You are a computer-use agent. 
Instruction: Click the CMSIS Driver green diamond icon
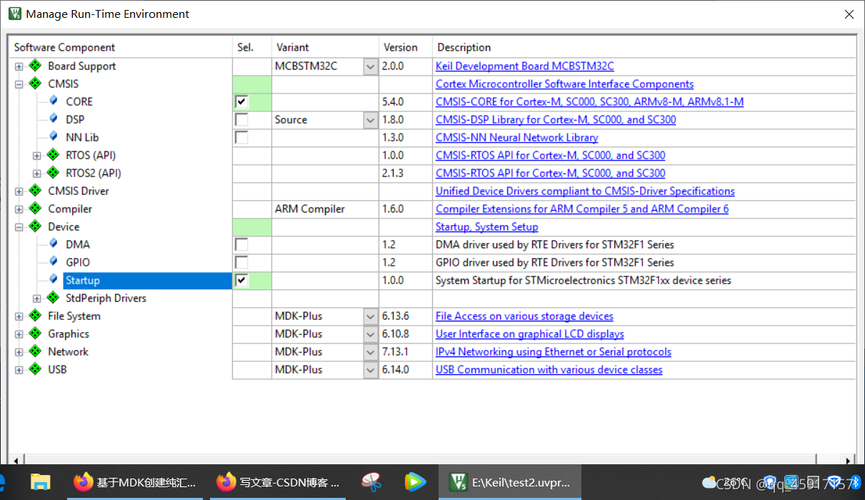pos(35,190)
